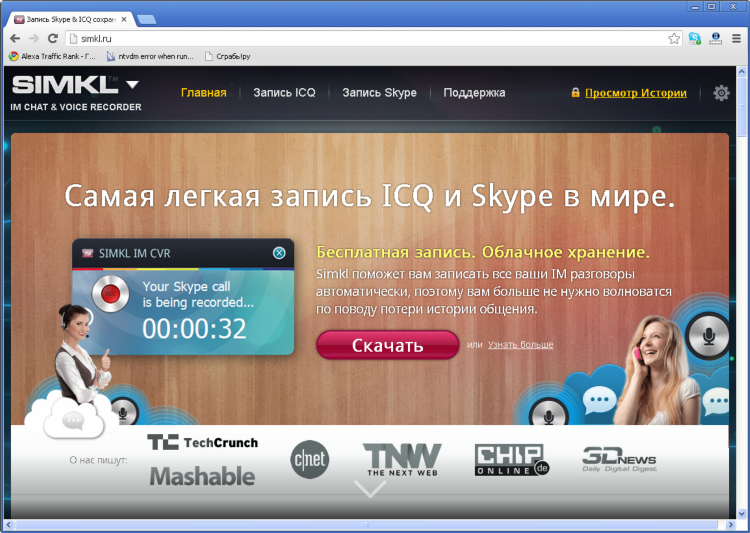The height and width of the screenshot is (533, 750).
Task: Select the Запись Skype & ICQ browser tab
Action: point(70,20)
